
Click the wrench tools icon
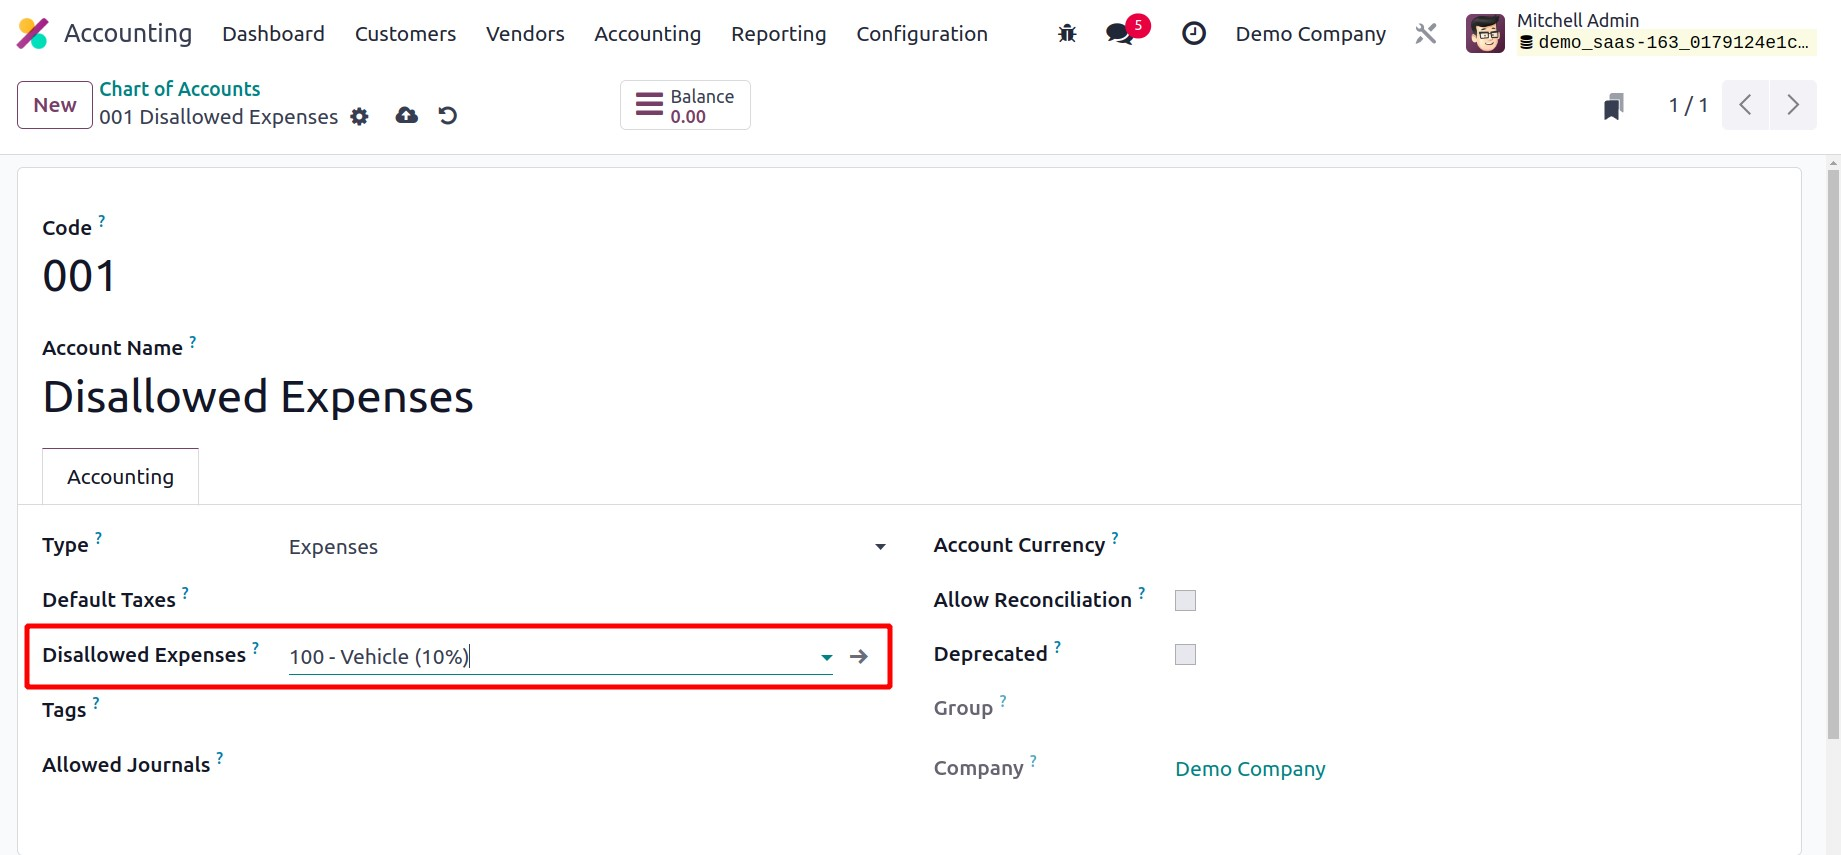point(1426,34)
